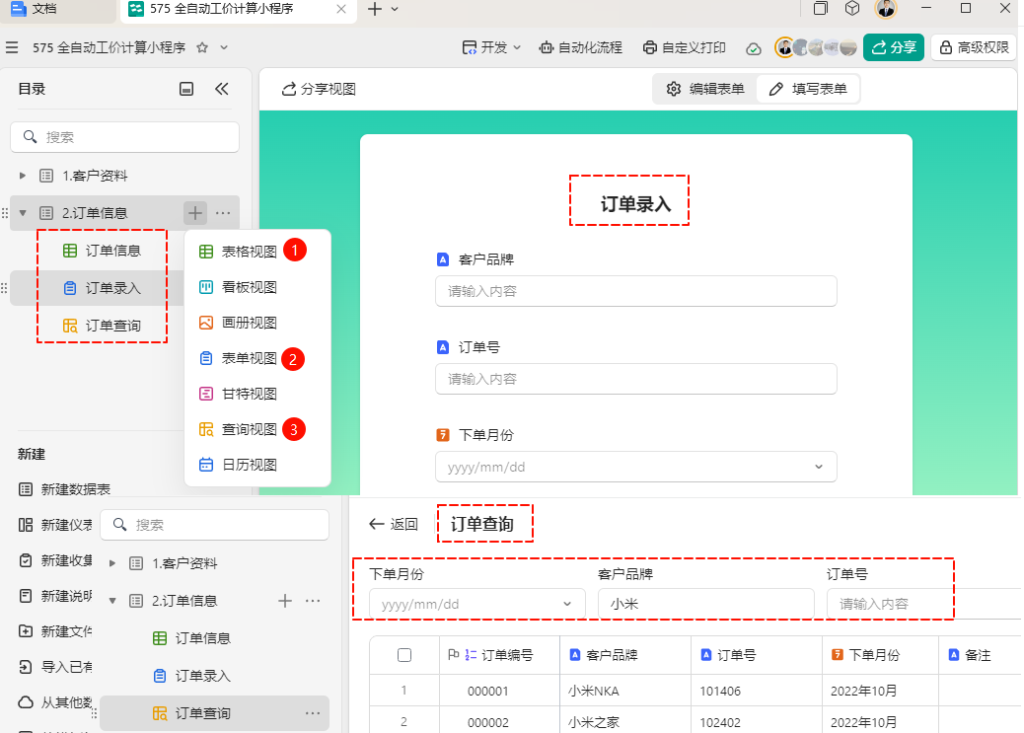The height and width of the screenshot is (733, 1024).
Task: Click the 新建收集 entry icon
Action: point(25,561)
